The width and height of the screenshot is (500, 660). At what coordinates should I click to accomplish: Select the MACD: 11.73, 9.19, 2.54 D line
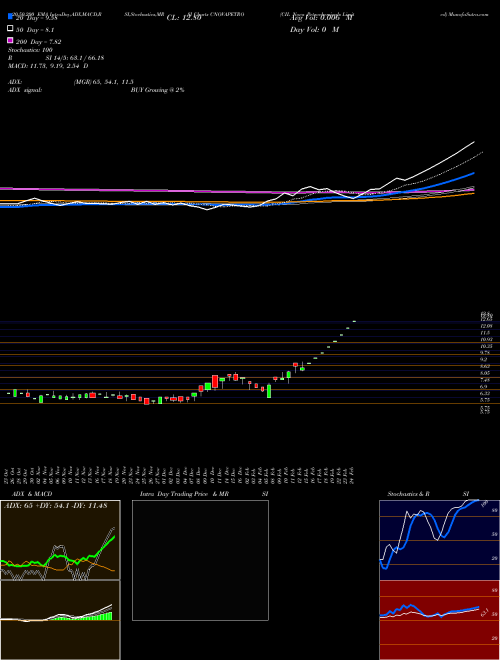(x=48, y=66)
